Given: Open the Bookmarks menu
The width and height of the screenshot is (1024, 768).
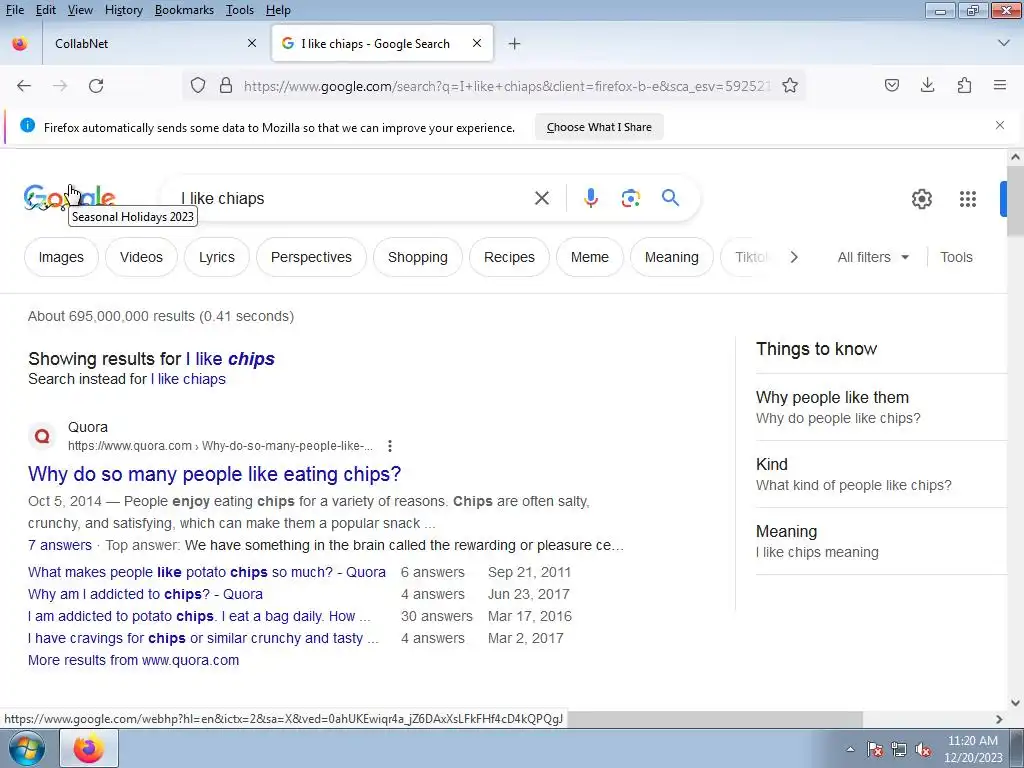Looking at the screenshot, I should [184, 10].
